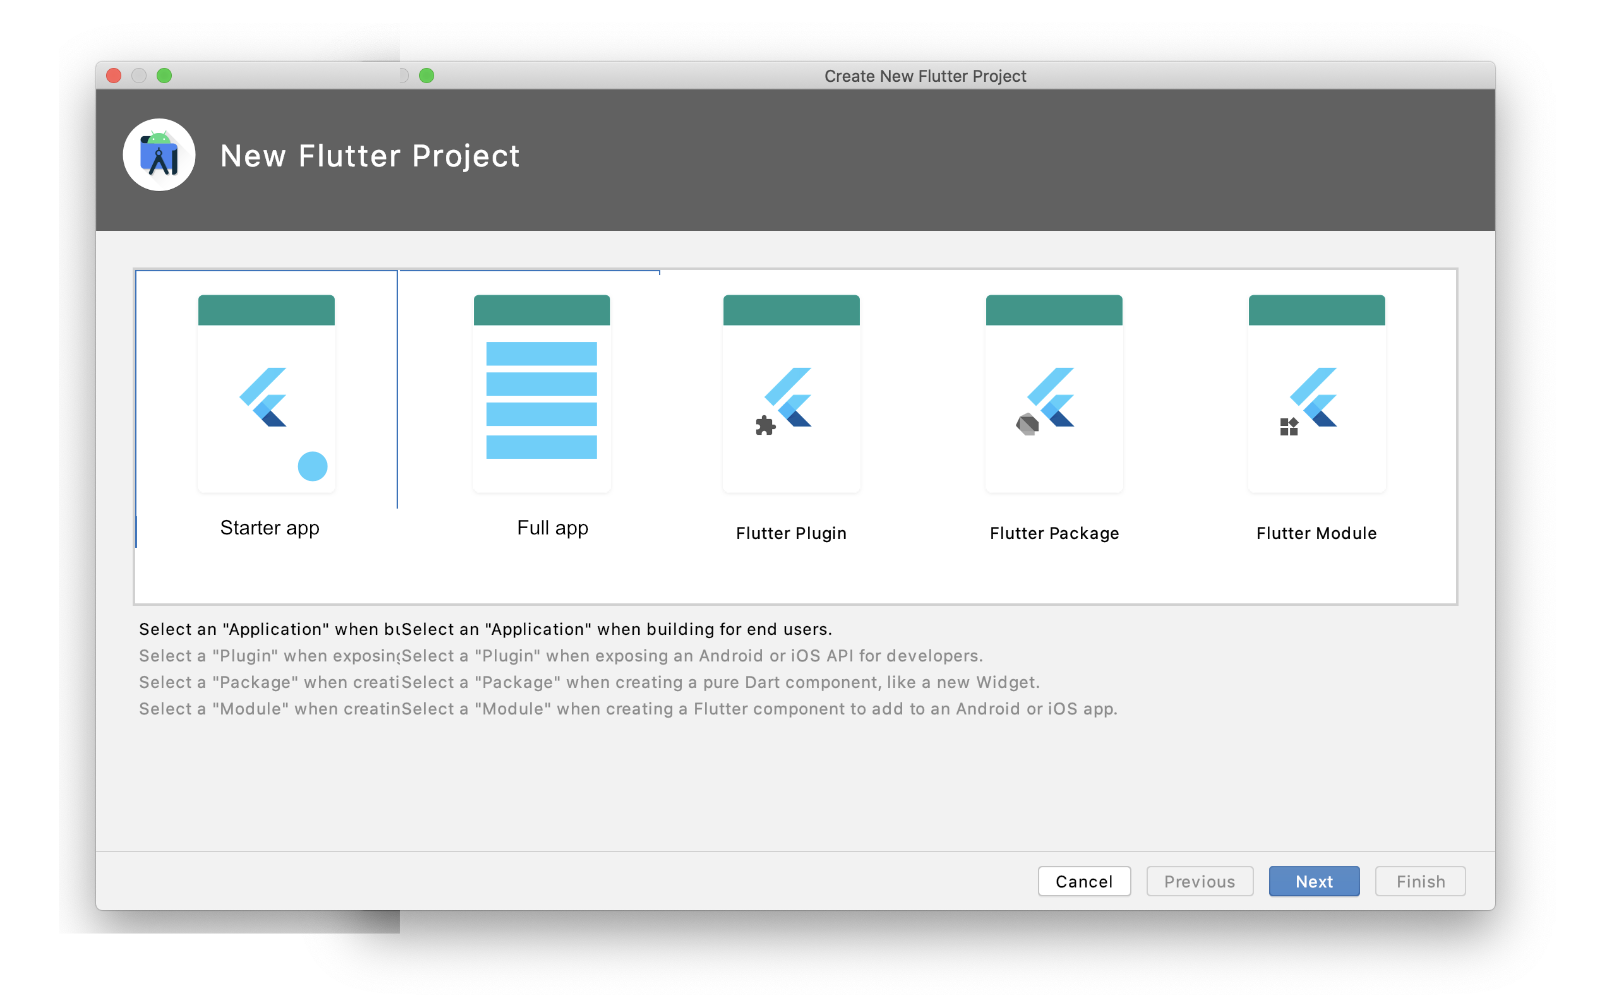The height and width of the screenshot is (996, 1600).
Task: Click the Android Studio logo in header
Action: point(159,155)
